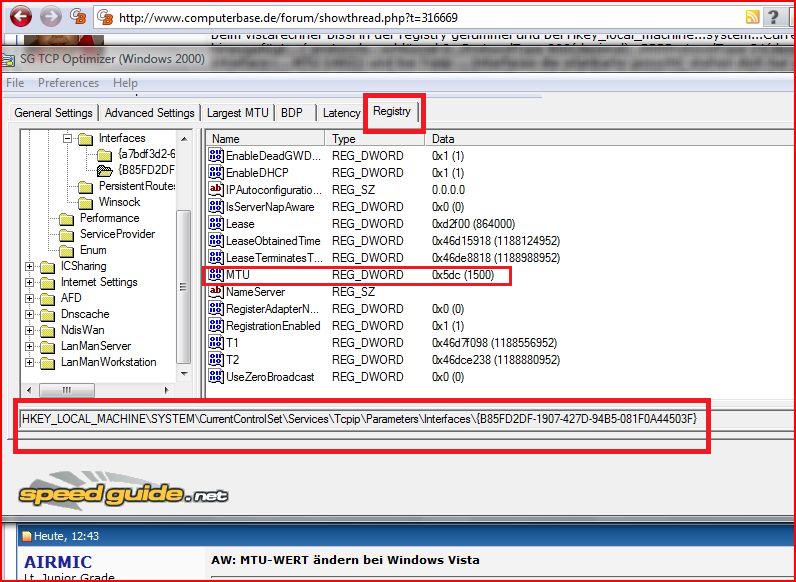796x582 pixels.
Task: Click the MTU data value 0x5dc (1500)
Action: [x=463, y=275]
